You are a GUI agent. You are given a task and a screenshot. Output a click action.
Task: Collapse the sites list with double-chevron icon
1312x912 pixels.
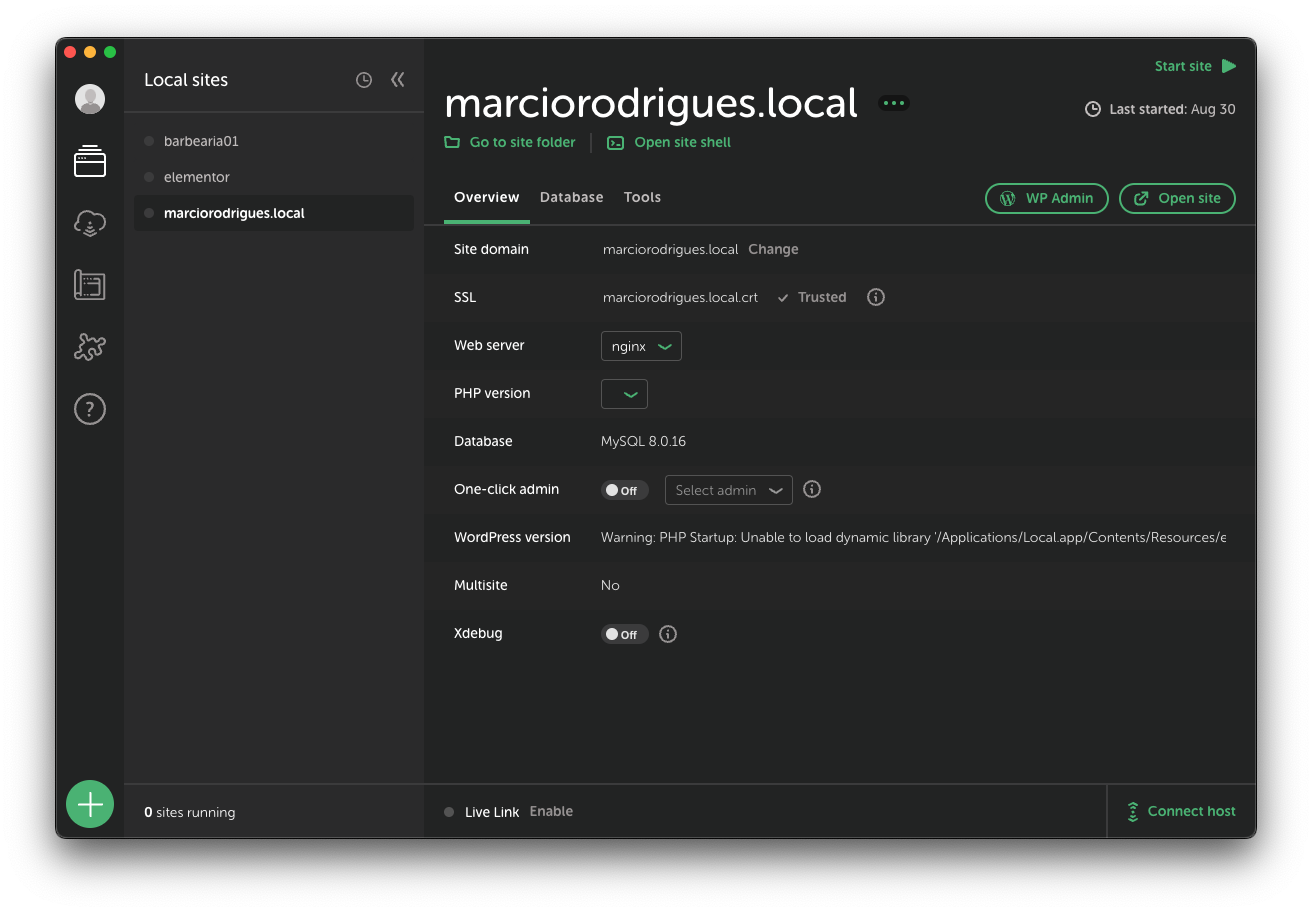pos(397,79)
